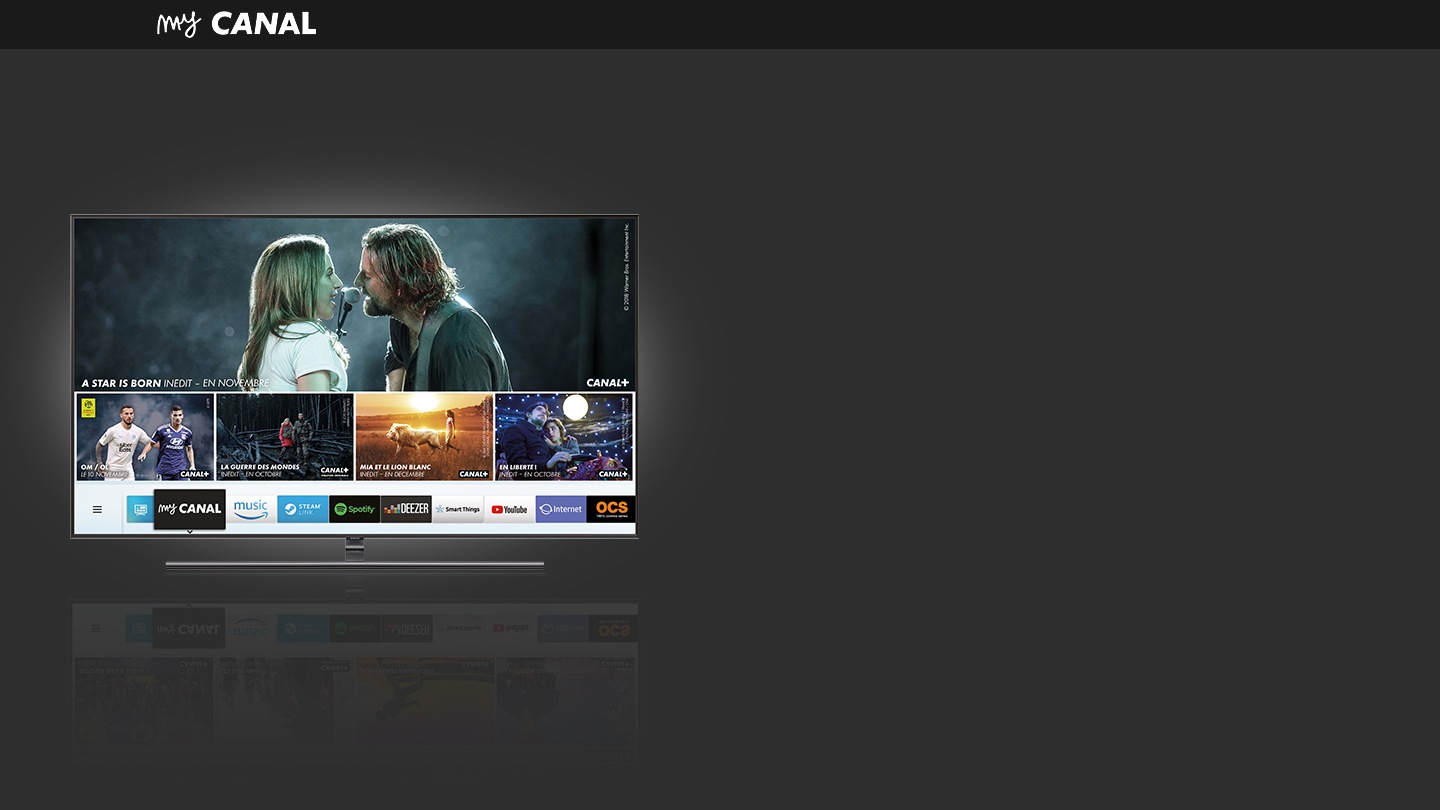Viewport: 1440px width, 810px height.
Task: Select the OCS app tile
Action: click(611, 509)
